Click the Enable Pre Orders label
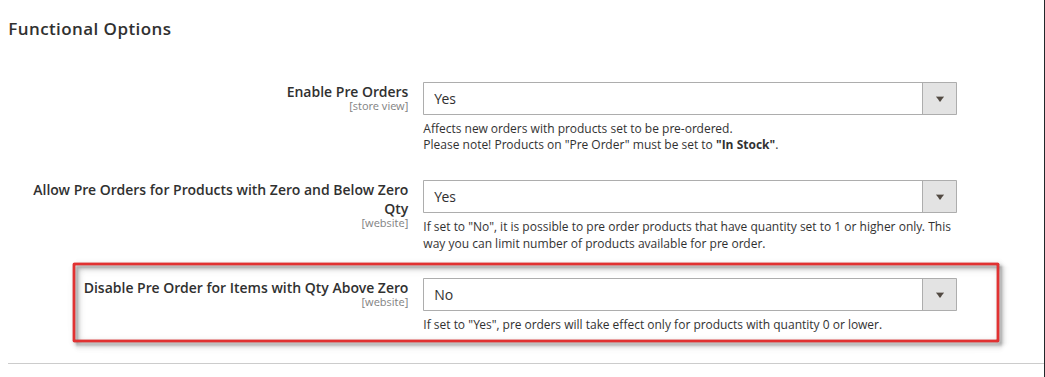Screen dimensions: 1045x377 tap(347, 92)
